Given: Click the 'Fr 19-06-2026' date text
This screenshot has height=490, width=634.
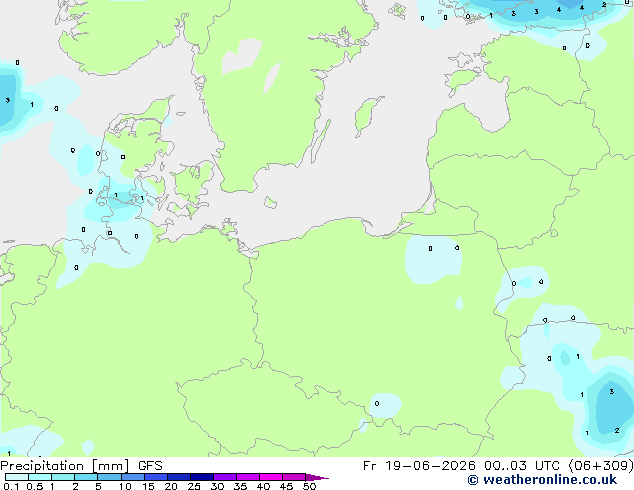Looking at the screenshot, I should [418, 466].
